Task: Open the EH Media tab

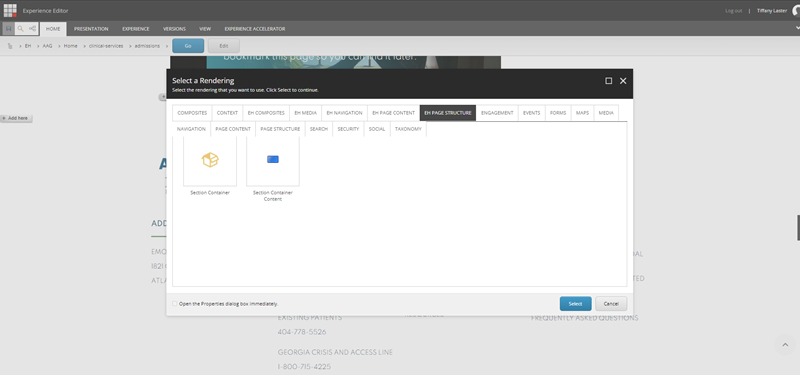Action: (x=306, y=113)
